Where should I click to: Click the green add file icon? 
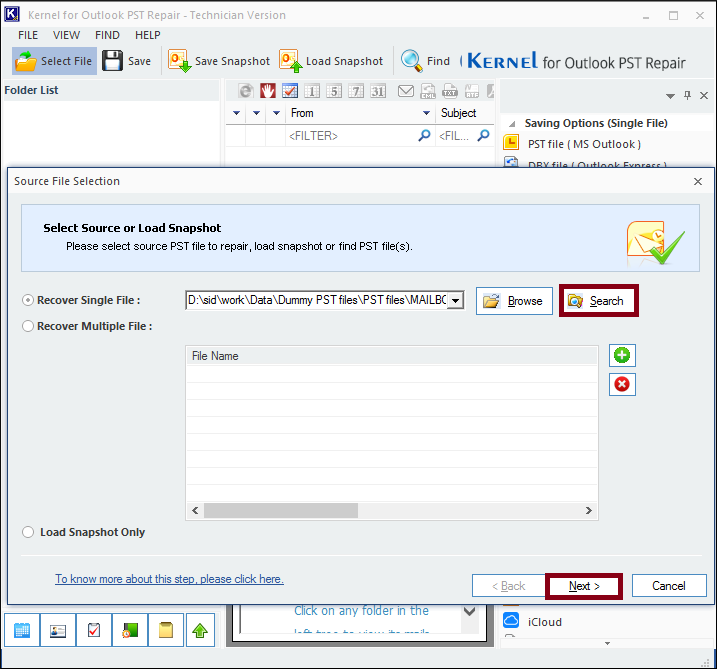[x=622, y=355]
